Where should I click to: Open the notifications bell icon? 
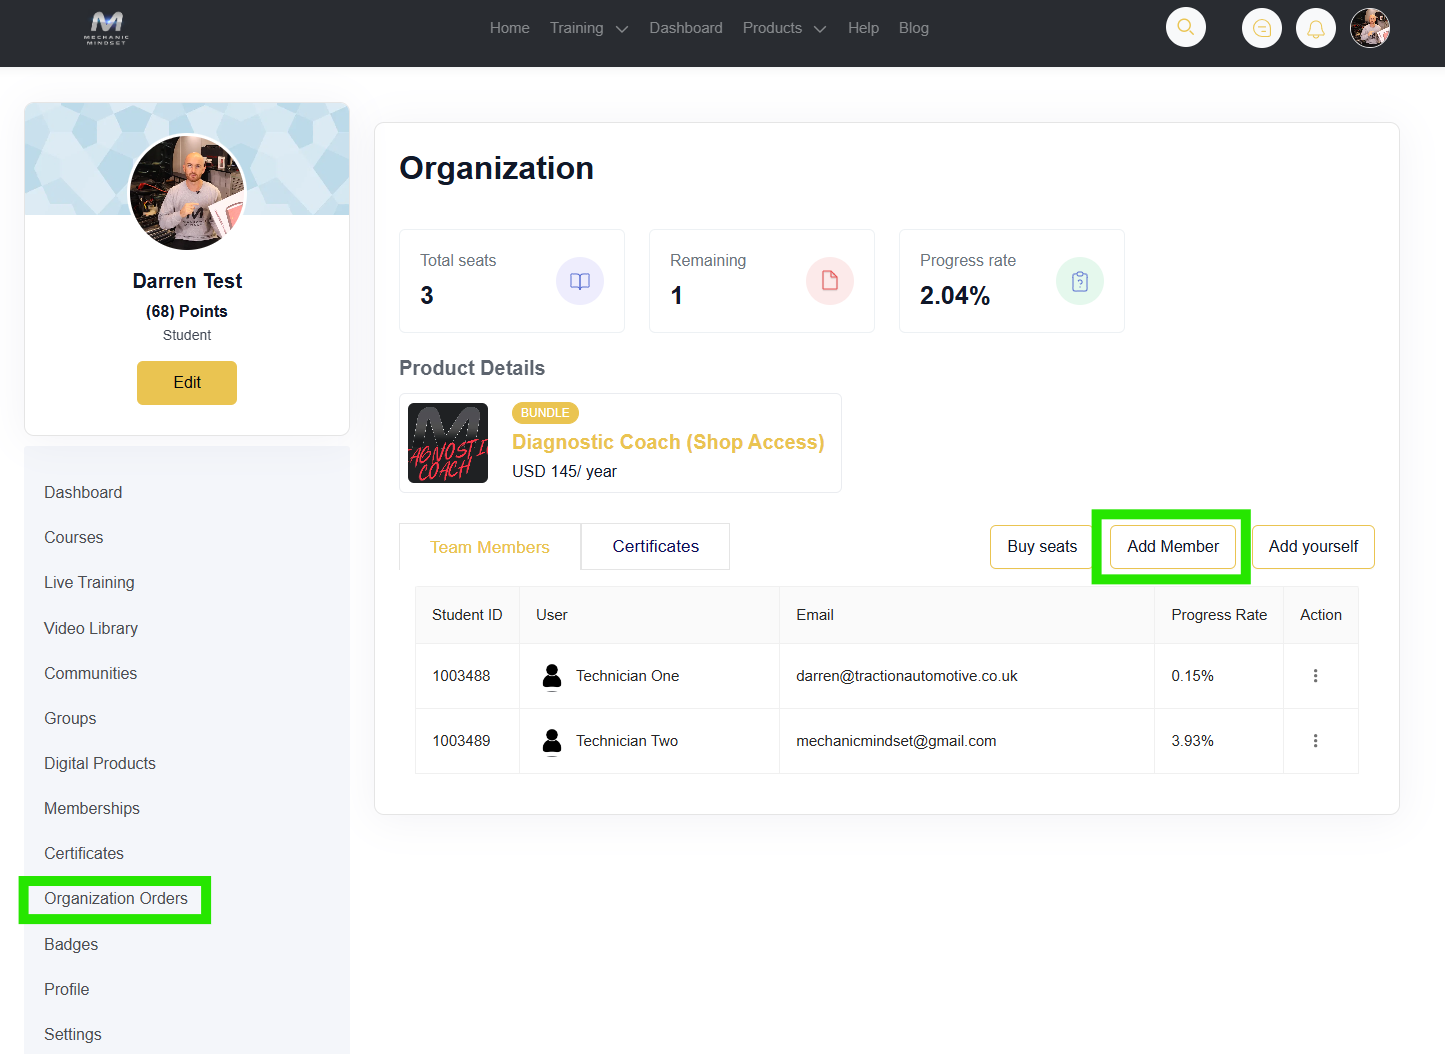pyautogui.click(x=1315, y=29)
